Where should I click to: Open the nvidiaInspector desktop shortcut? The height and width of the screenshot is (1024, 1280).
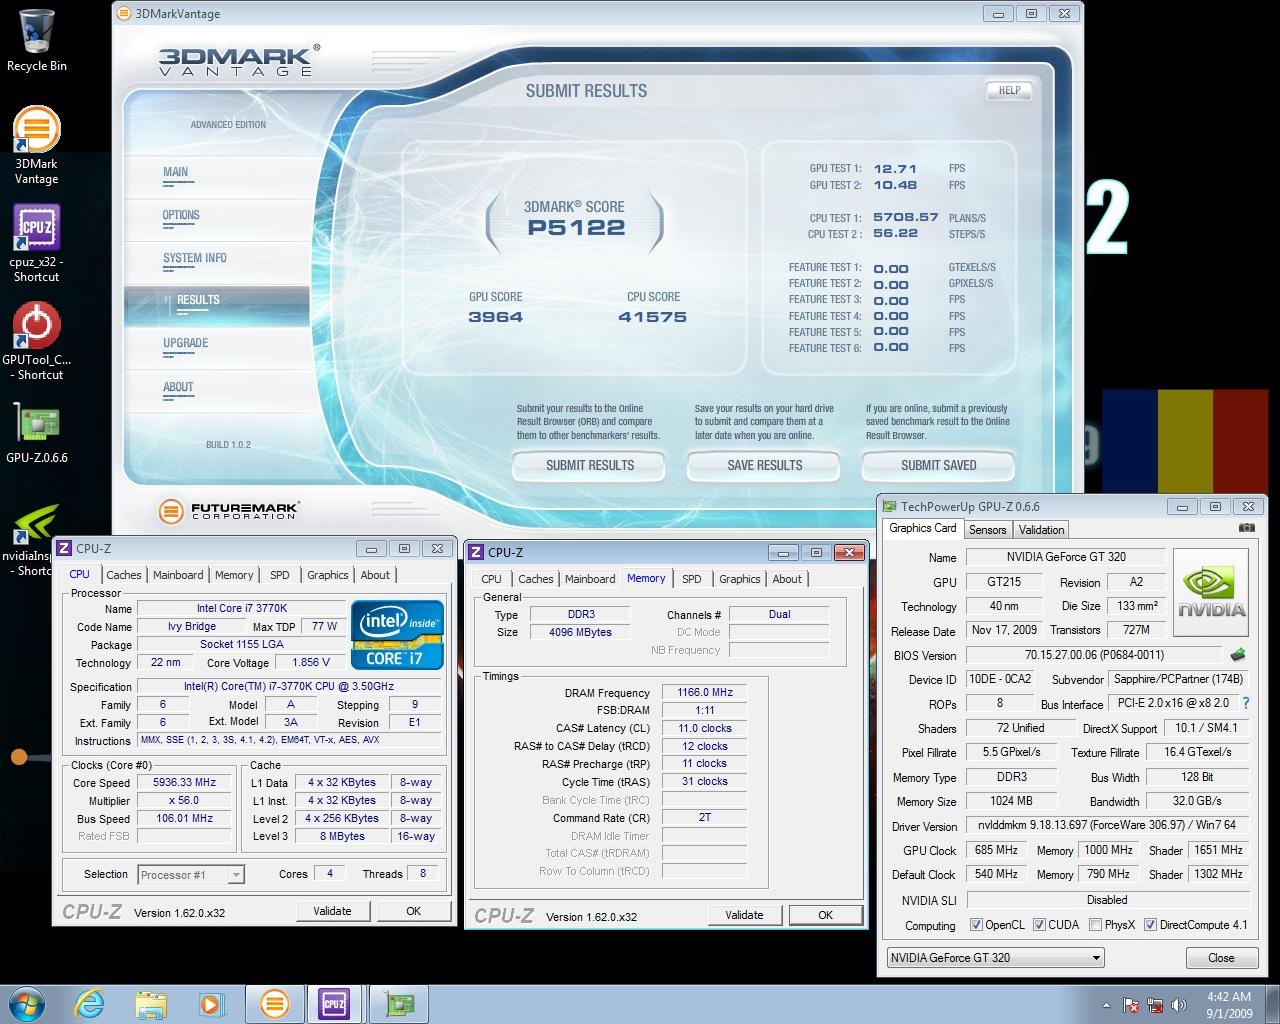point(30,541)
